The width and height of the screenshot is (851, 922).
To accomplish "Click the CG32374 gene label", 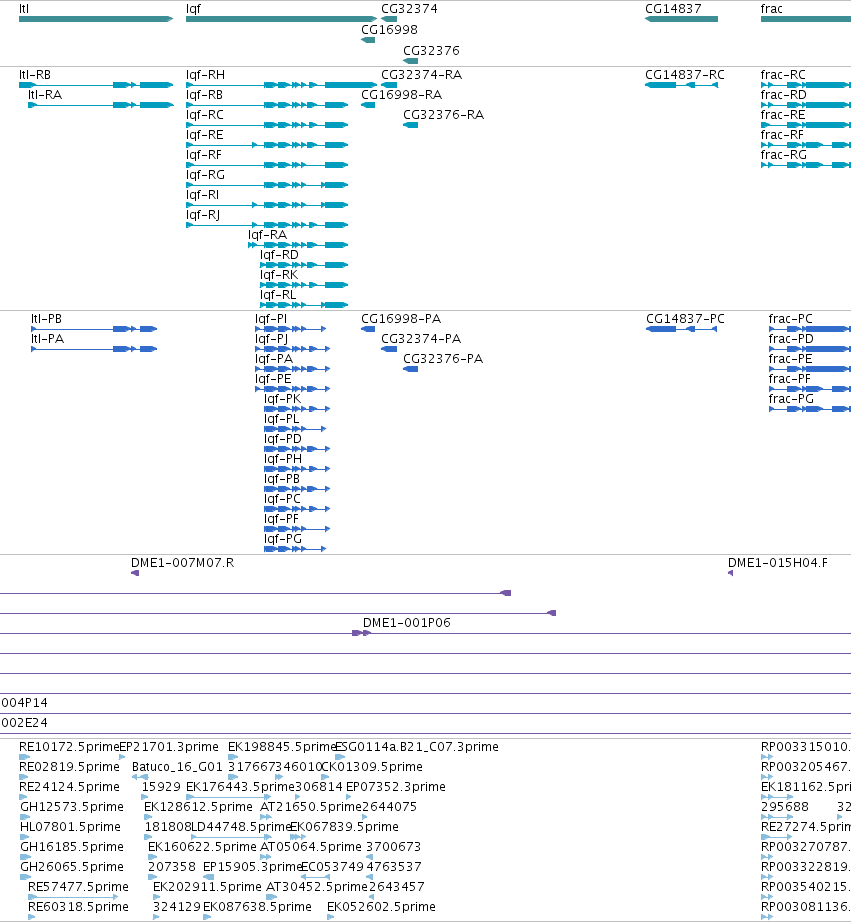I will [409, 9].
